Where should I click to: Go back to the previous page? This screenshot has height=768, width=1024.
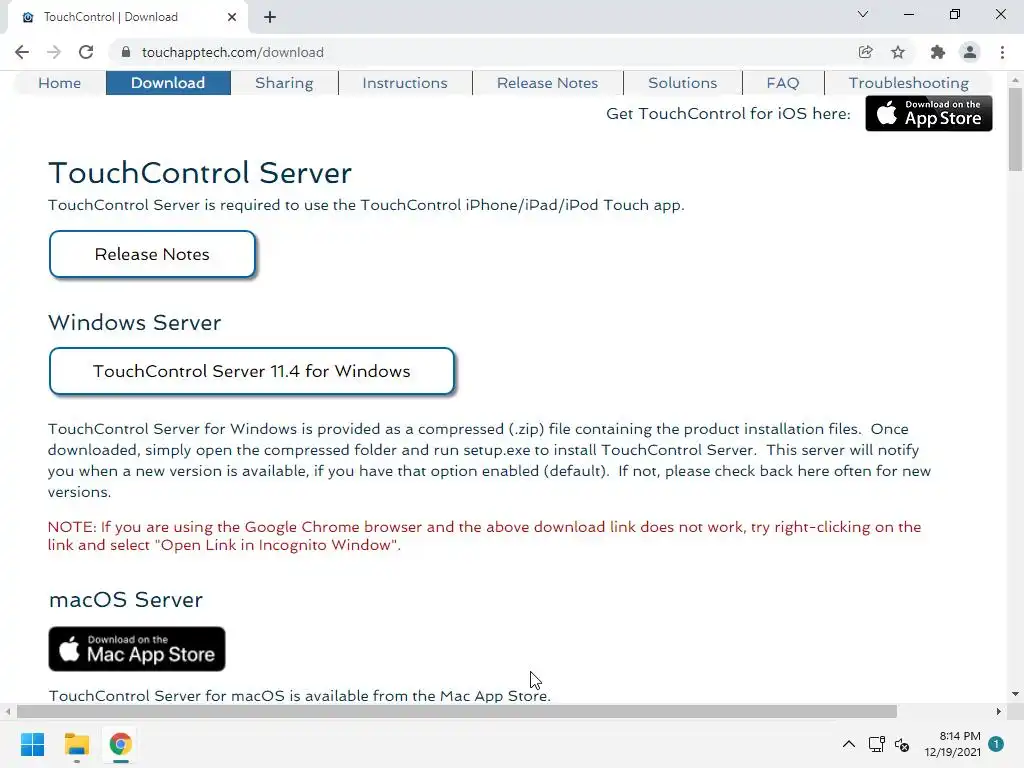click(22, 52)
